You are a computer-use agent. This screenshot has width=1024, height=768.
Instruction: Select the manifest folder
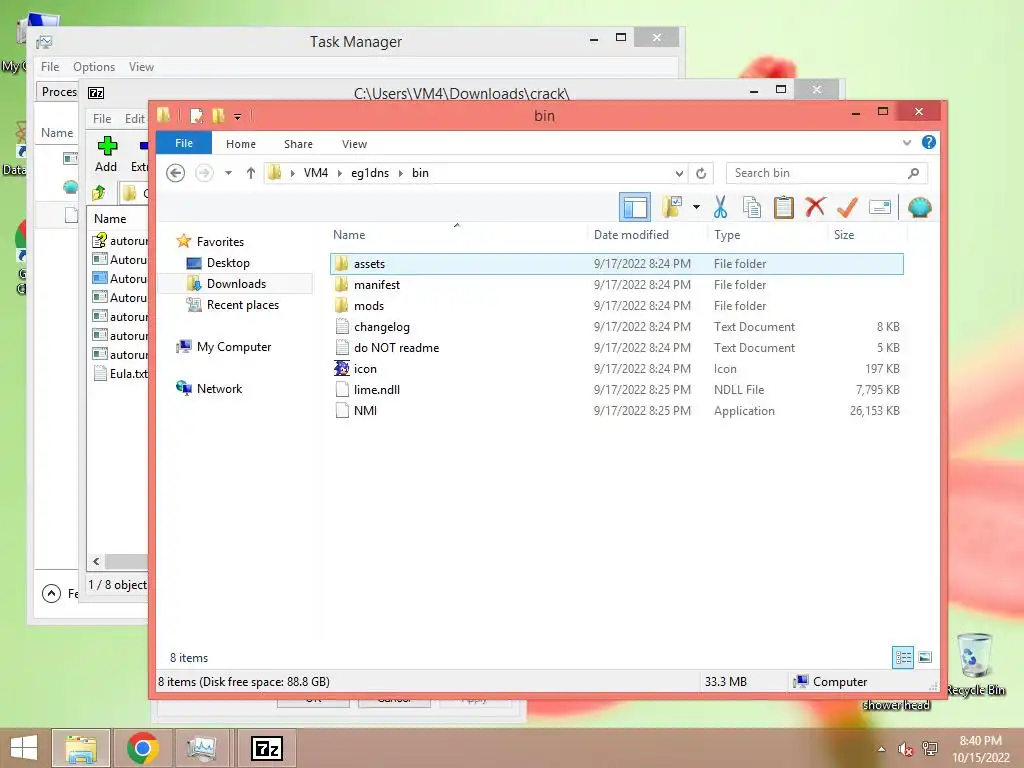point(617,285)
